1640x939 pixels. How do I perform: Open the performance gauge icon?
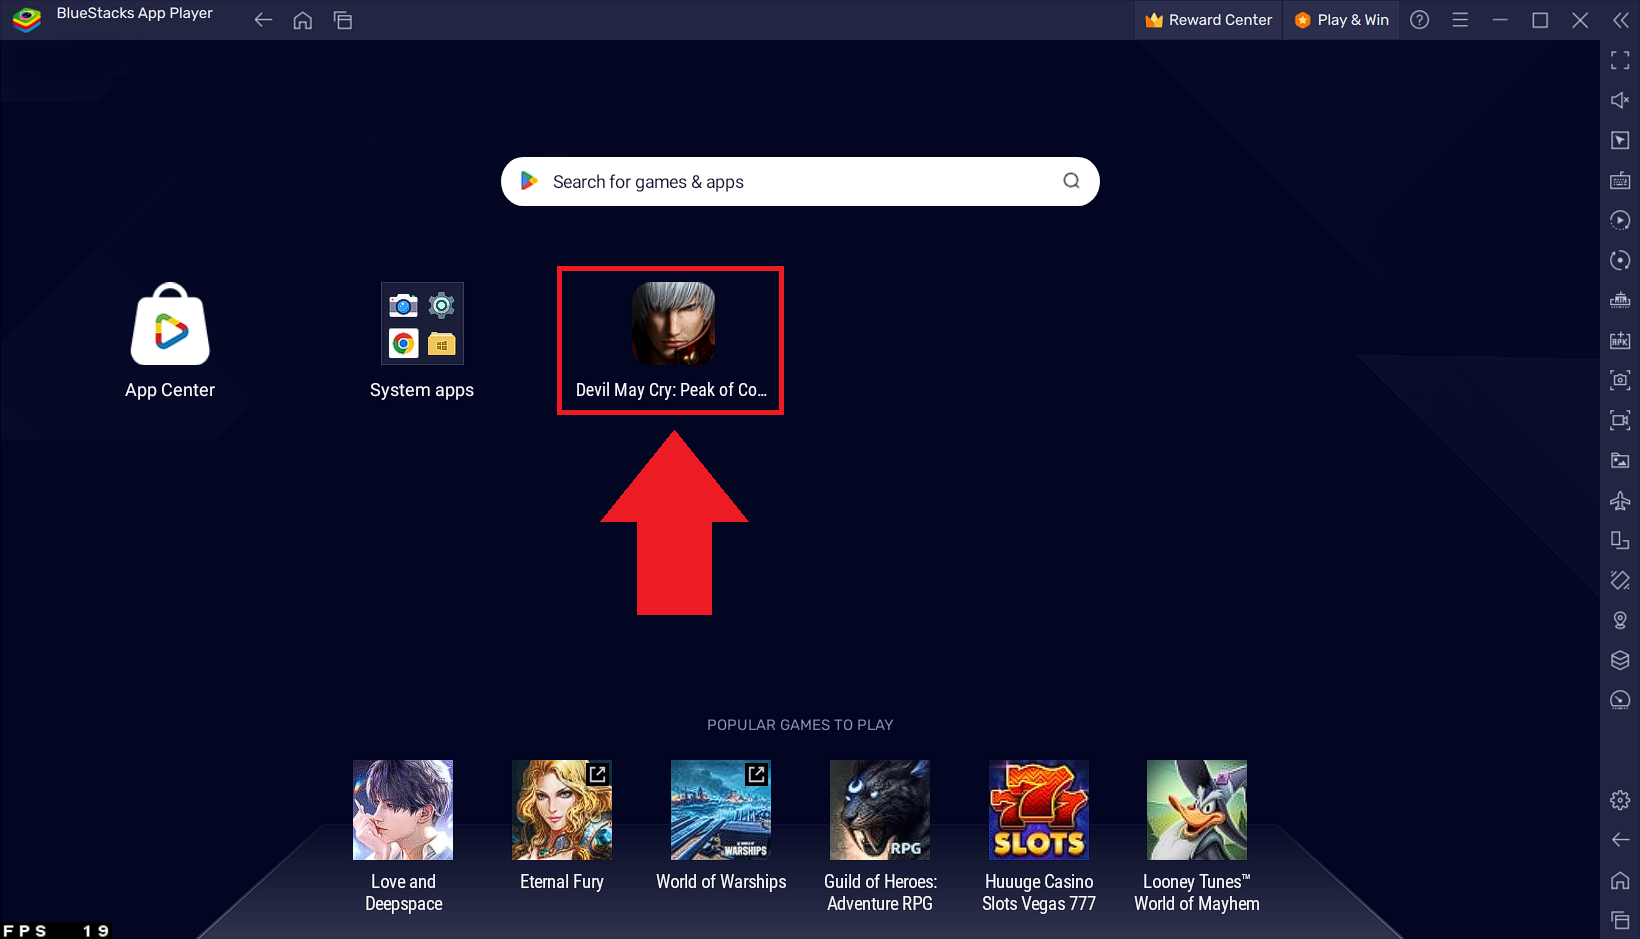1620,701
